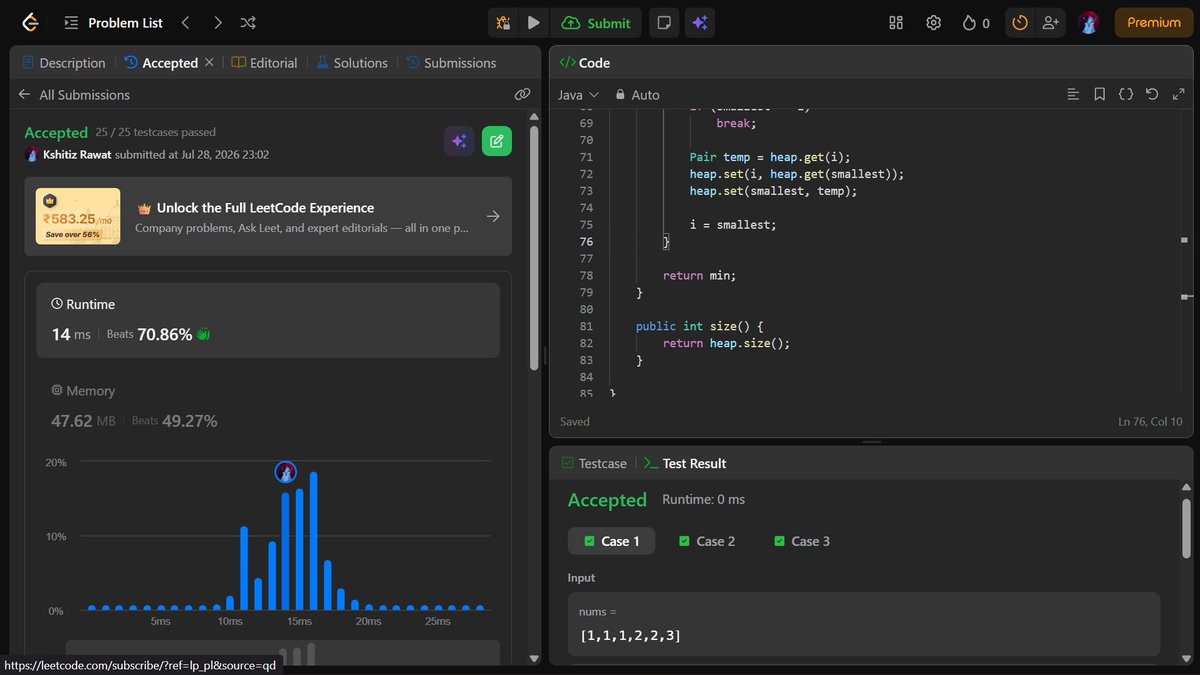
Task: Switch to the Description tab
Action: 63,62
